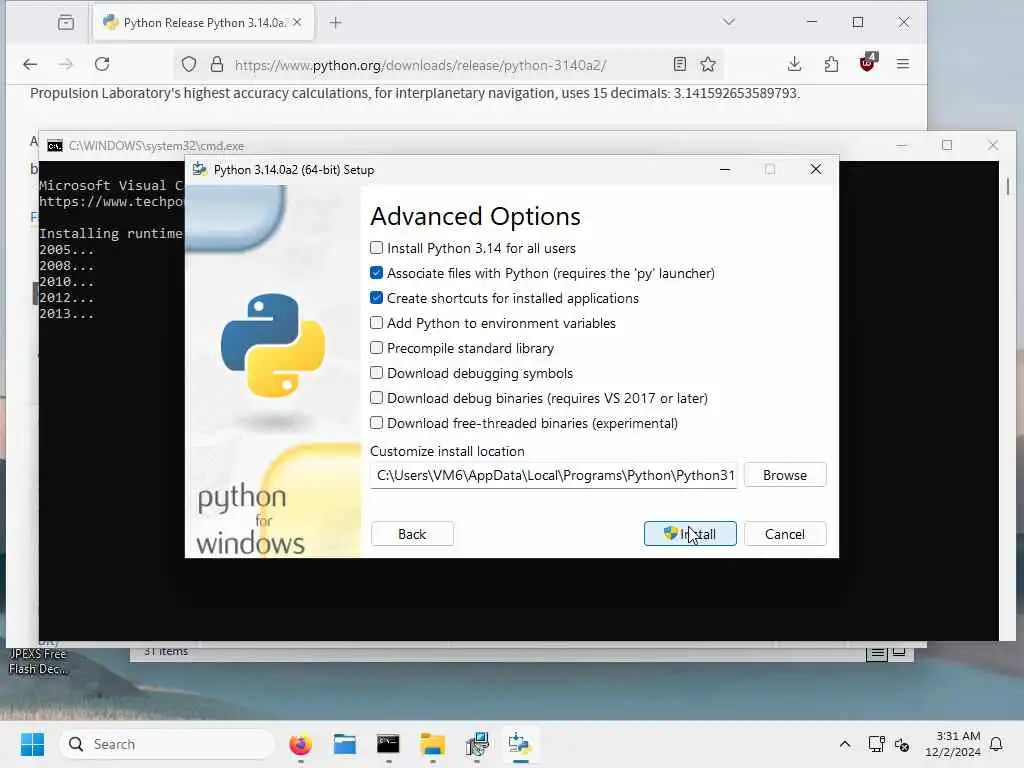Toggle reader view icon in address bar

pyautogui.click(x=680, y=64)
